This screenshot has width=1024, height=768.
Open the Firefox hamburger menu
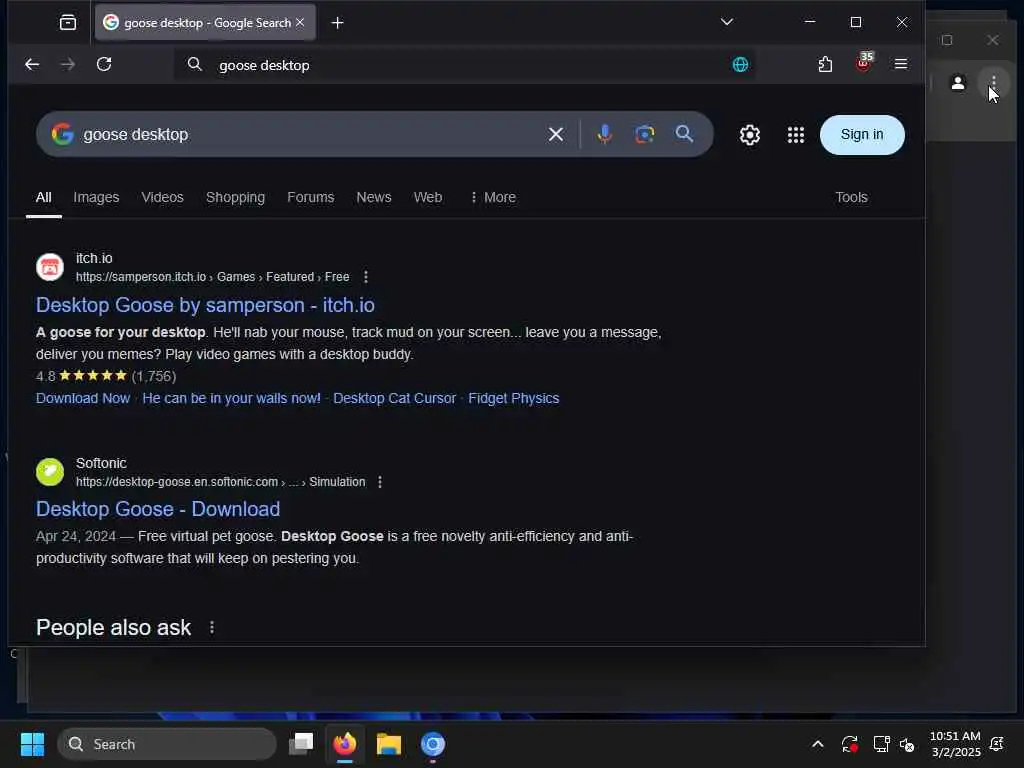click(901, 64)
